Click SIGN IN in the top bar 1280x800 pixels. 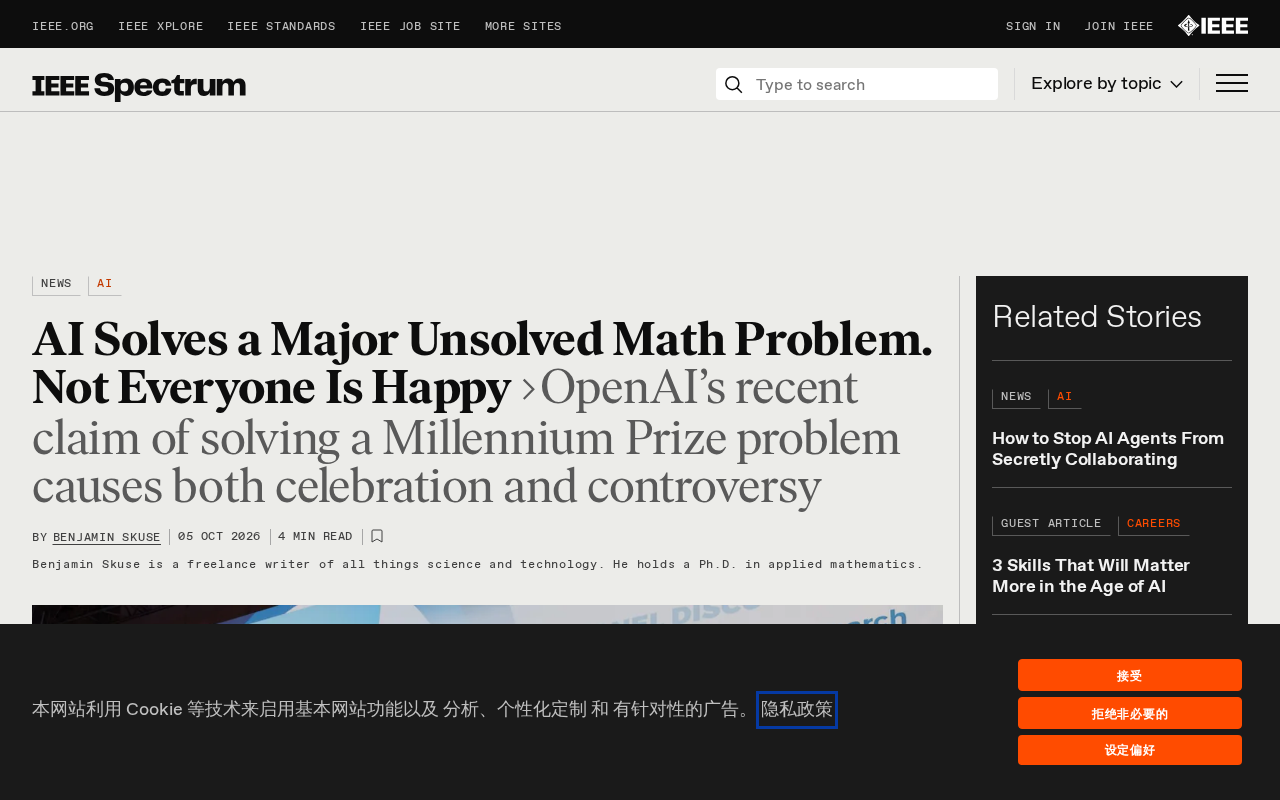1033,27
